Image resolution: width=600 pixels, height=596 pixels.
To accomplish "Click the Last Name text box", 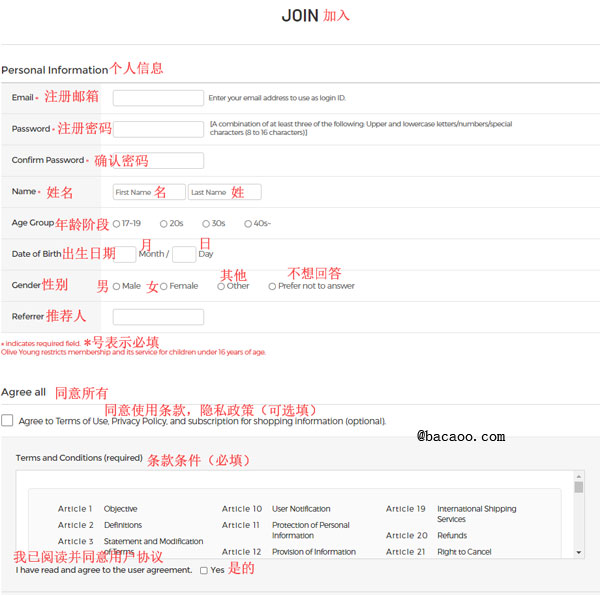I will tap(224, 192).
